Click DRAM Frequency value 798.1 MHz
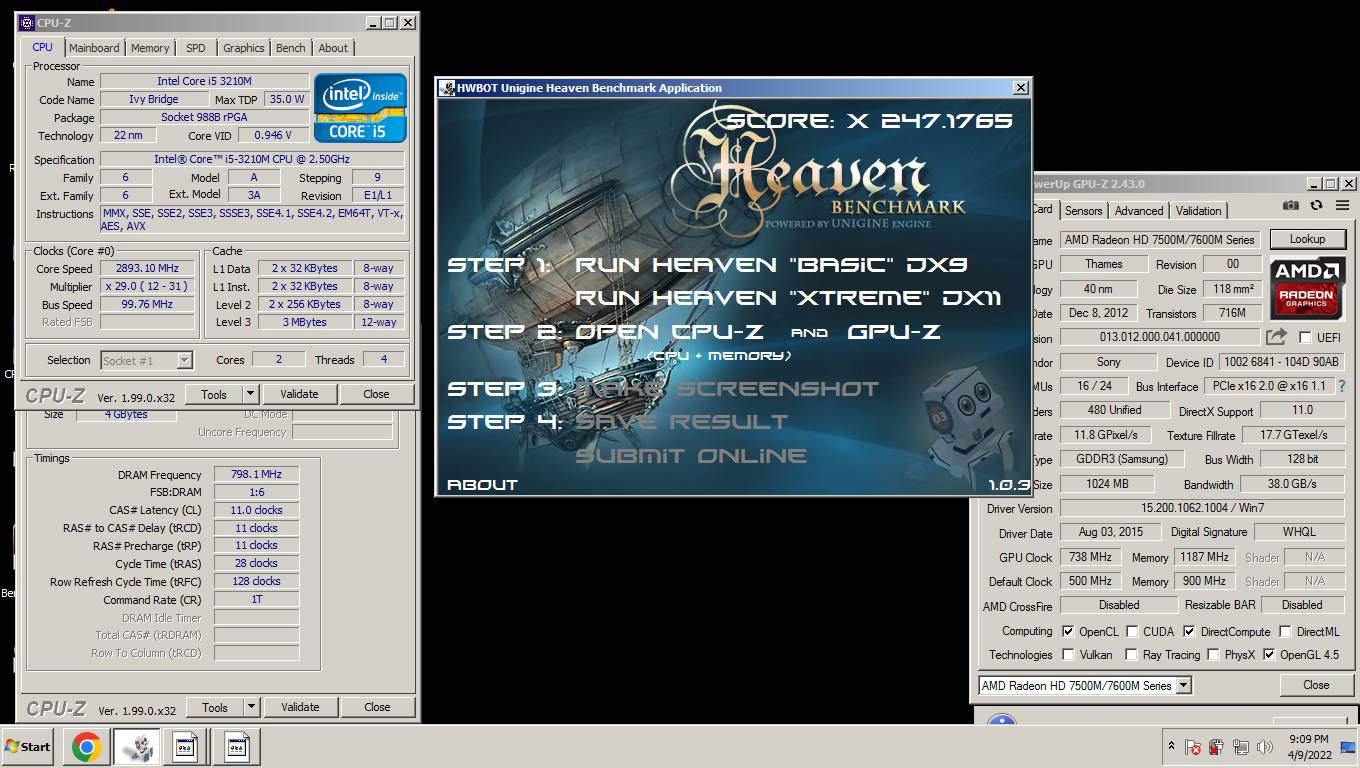Image resolution: width=1360 pixels, height=768 pixels. [256, 474]
